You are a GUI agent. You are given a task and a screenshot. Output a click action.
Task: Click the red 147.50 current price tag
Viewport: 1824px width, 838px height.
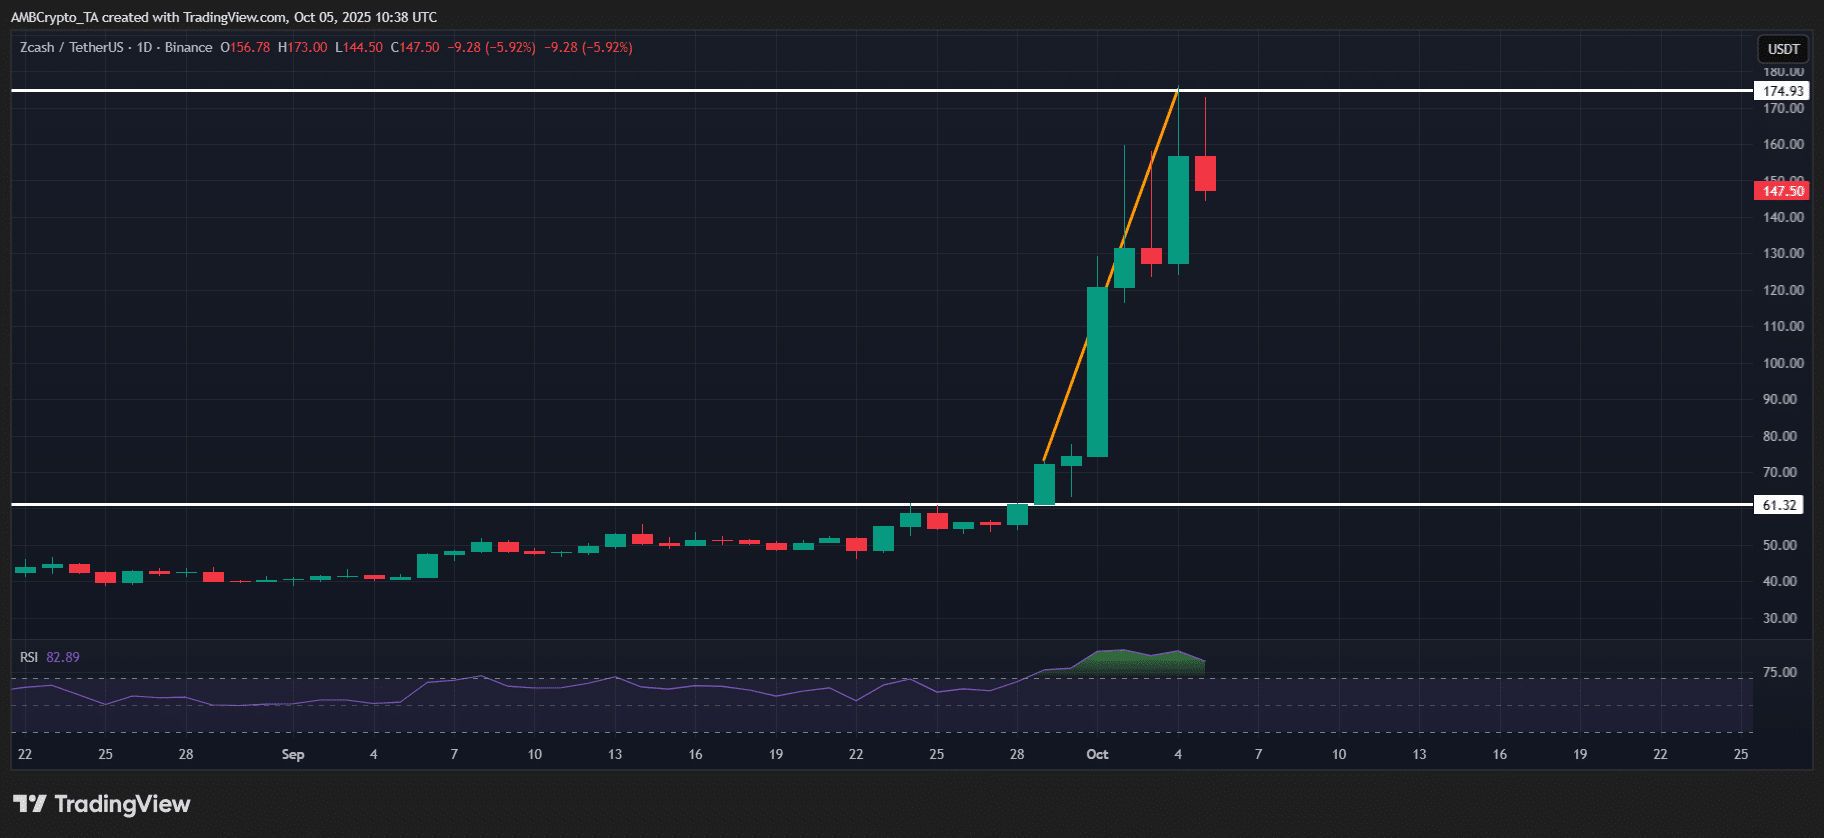pyautogui.click(x=1782, y=191)
